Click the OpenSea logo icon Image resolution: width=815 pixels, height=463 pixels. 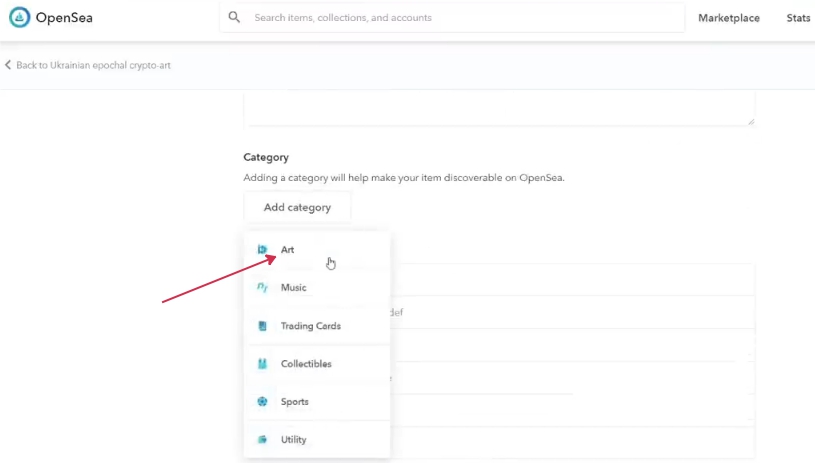tap(19, 18)
